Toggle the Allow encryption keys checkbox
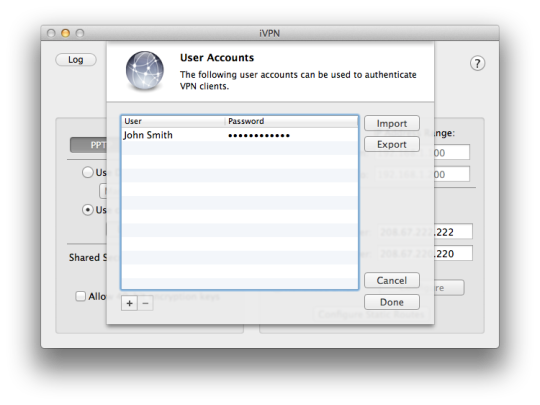 pyautogui.click(x=80, y=296)
